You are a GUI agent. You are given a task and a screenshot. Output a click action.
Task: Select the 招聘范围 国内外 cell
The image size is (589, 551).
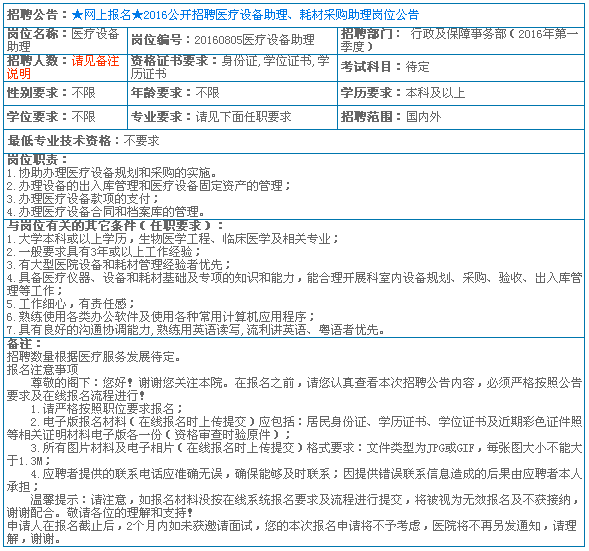click(461, 117)
